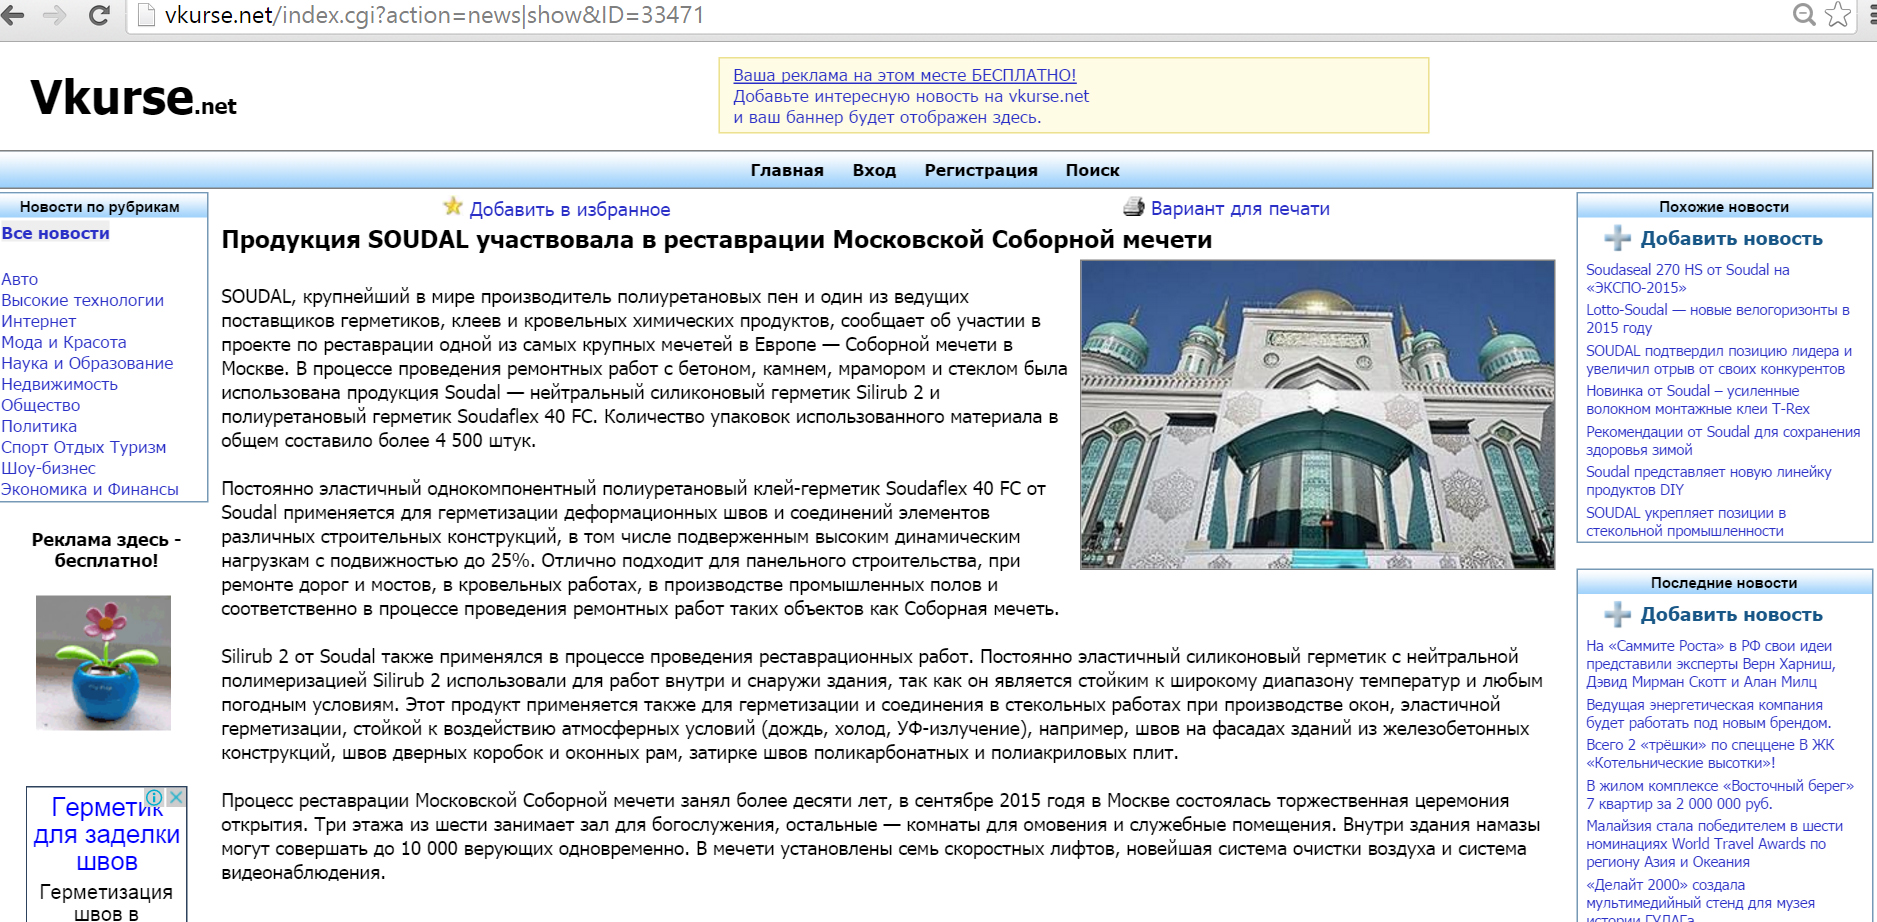Click the 'Реклама здесь - бесплатно!' text
The height and width of the screenshot is (922, 1877).
[x=106, y=550]
